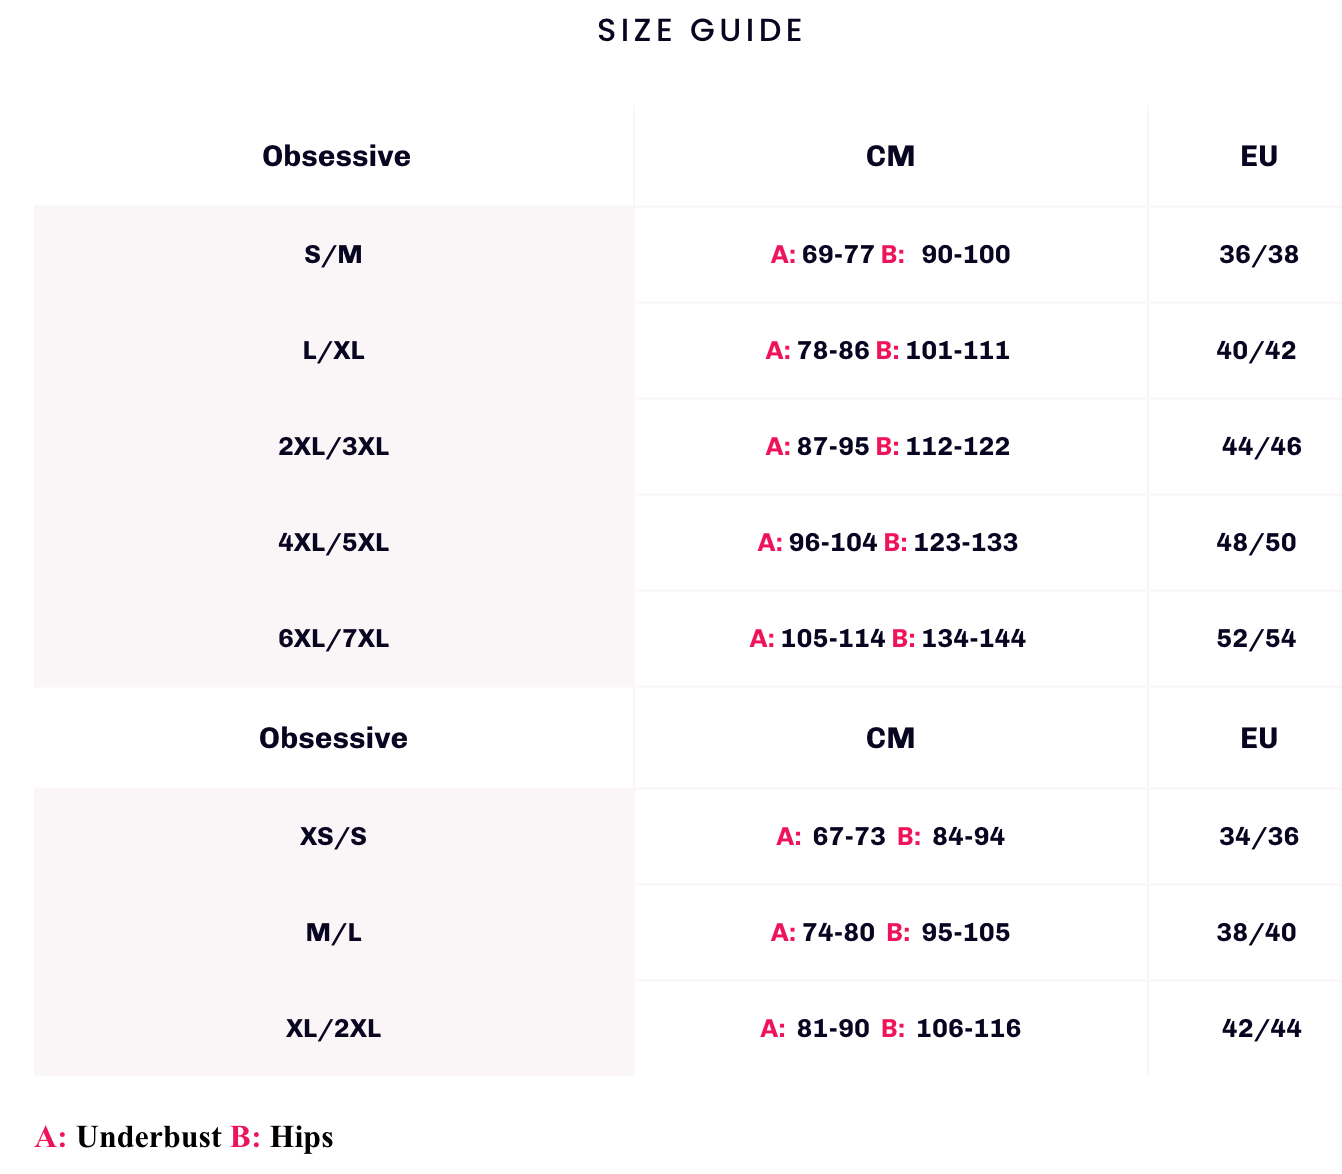Viewport: 1342px width, 1174px height.
Task: Click the Underbust and Hips legend text
Action: click(x=184, y=1138)
